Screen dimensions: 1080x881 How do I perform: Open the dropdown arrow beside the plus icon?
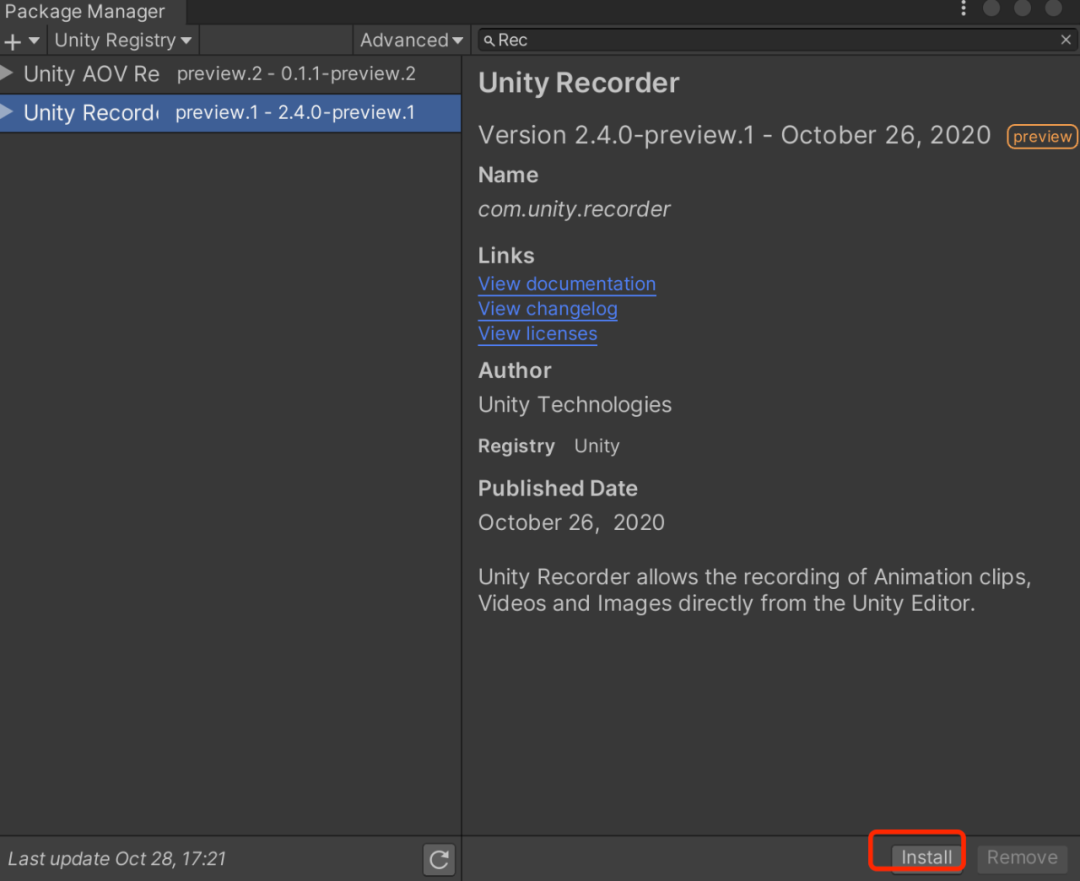30,40
